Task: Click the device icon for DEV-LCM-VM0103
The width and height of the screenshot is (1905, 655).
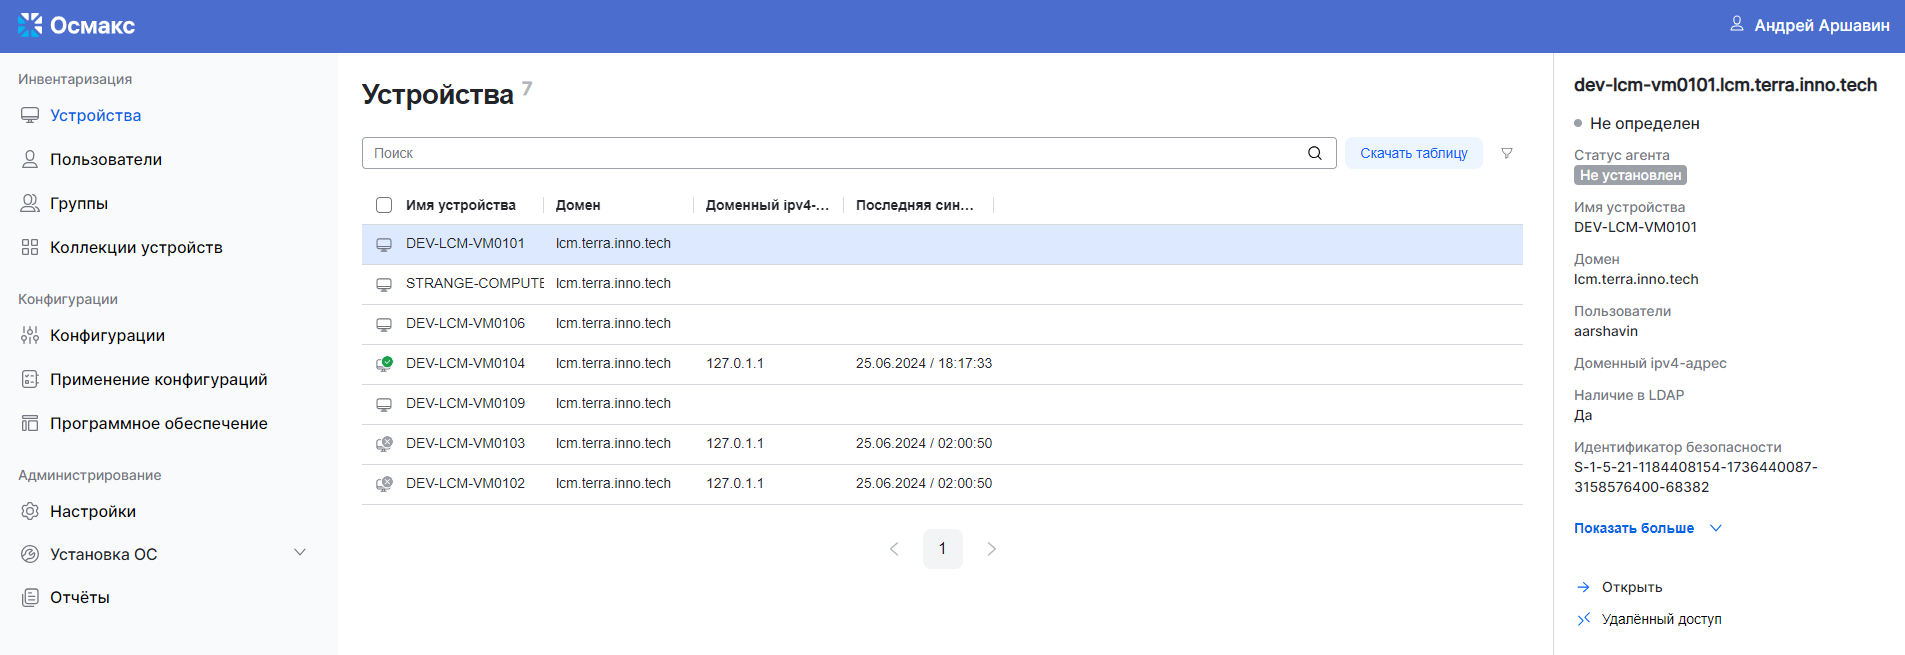Action: pos(384,444)
